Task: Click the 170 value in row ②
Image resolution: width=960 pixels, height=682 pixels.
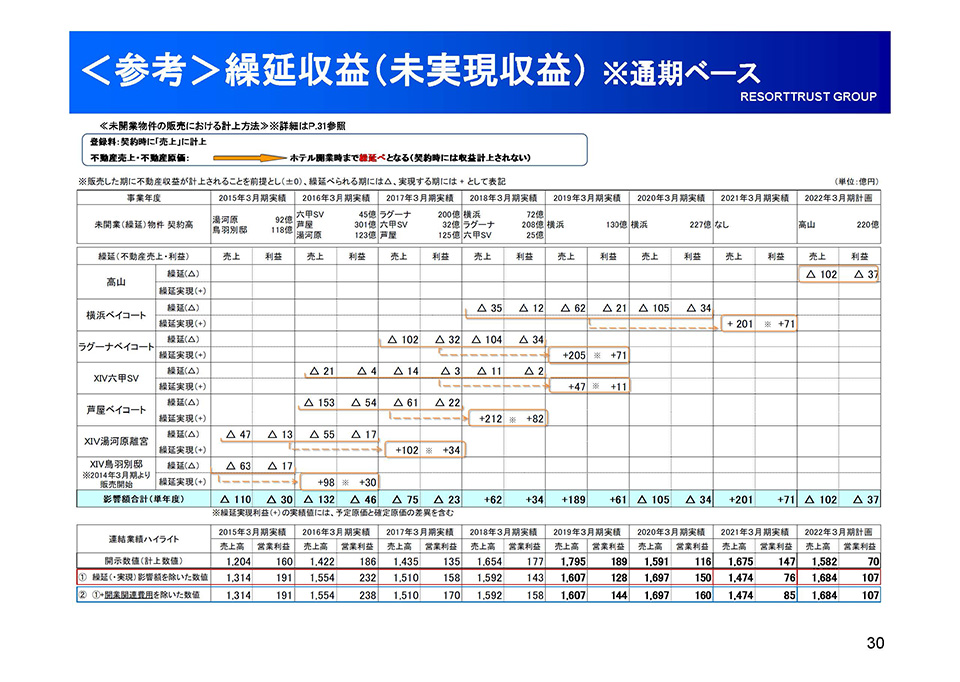Action: (x=451, y=595)
